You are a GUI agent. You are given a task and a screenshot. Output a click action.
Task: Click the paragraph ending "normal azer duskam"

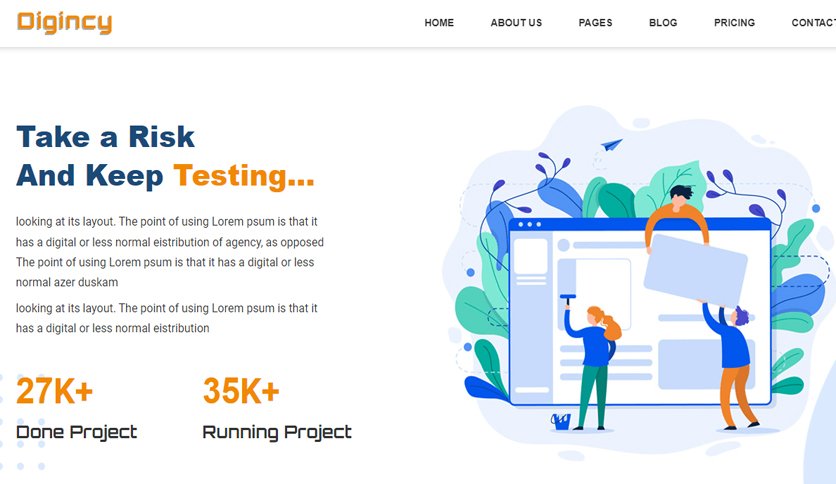(x=170, y=252)
